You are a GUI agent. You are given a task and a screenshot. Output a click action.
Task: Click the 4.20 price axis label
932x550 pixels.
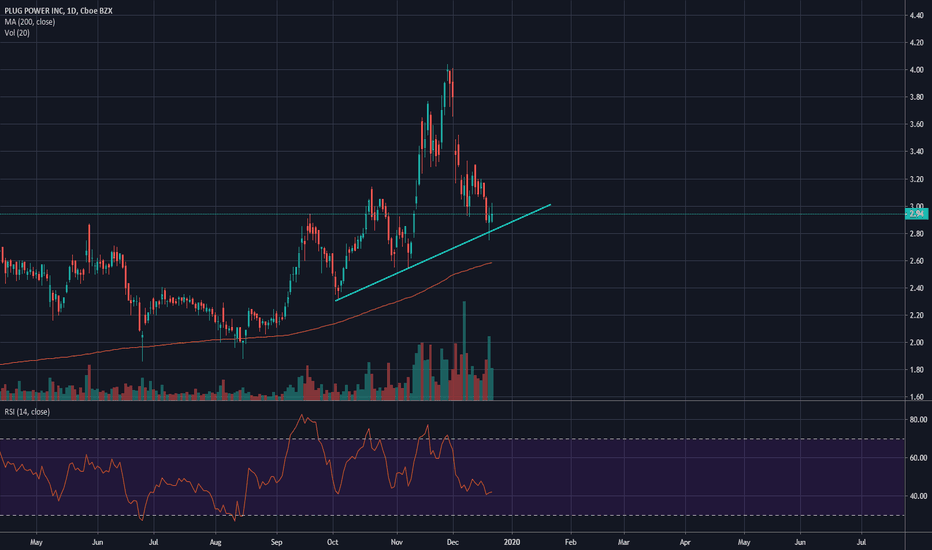[916, 43]
